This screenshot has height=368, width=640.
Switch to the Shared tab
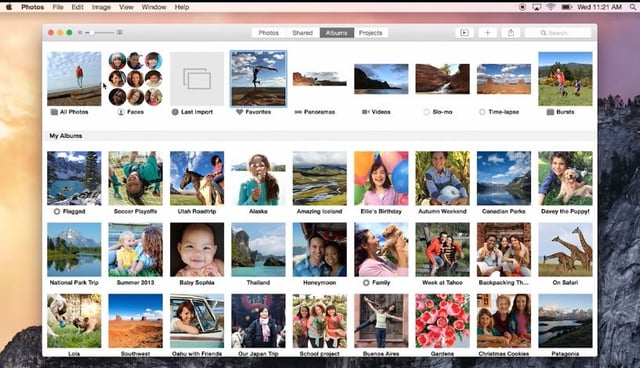pos(302,33)
